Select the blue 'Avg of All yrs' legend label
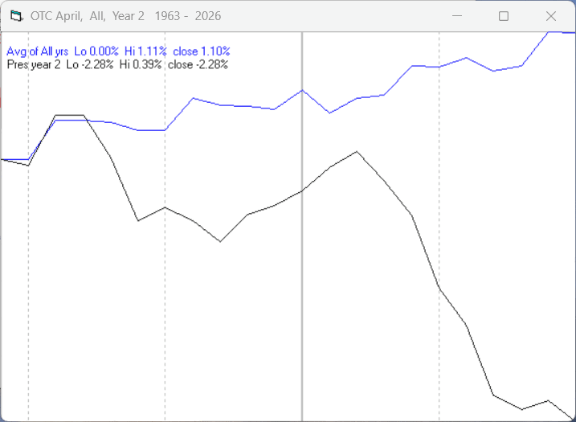 tap(37, 51)
